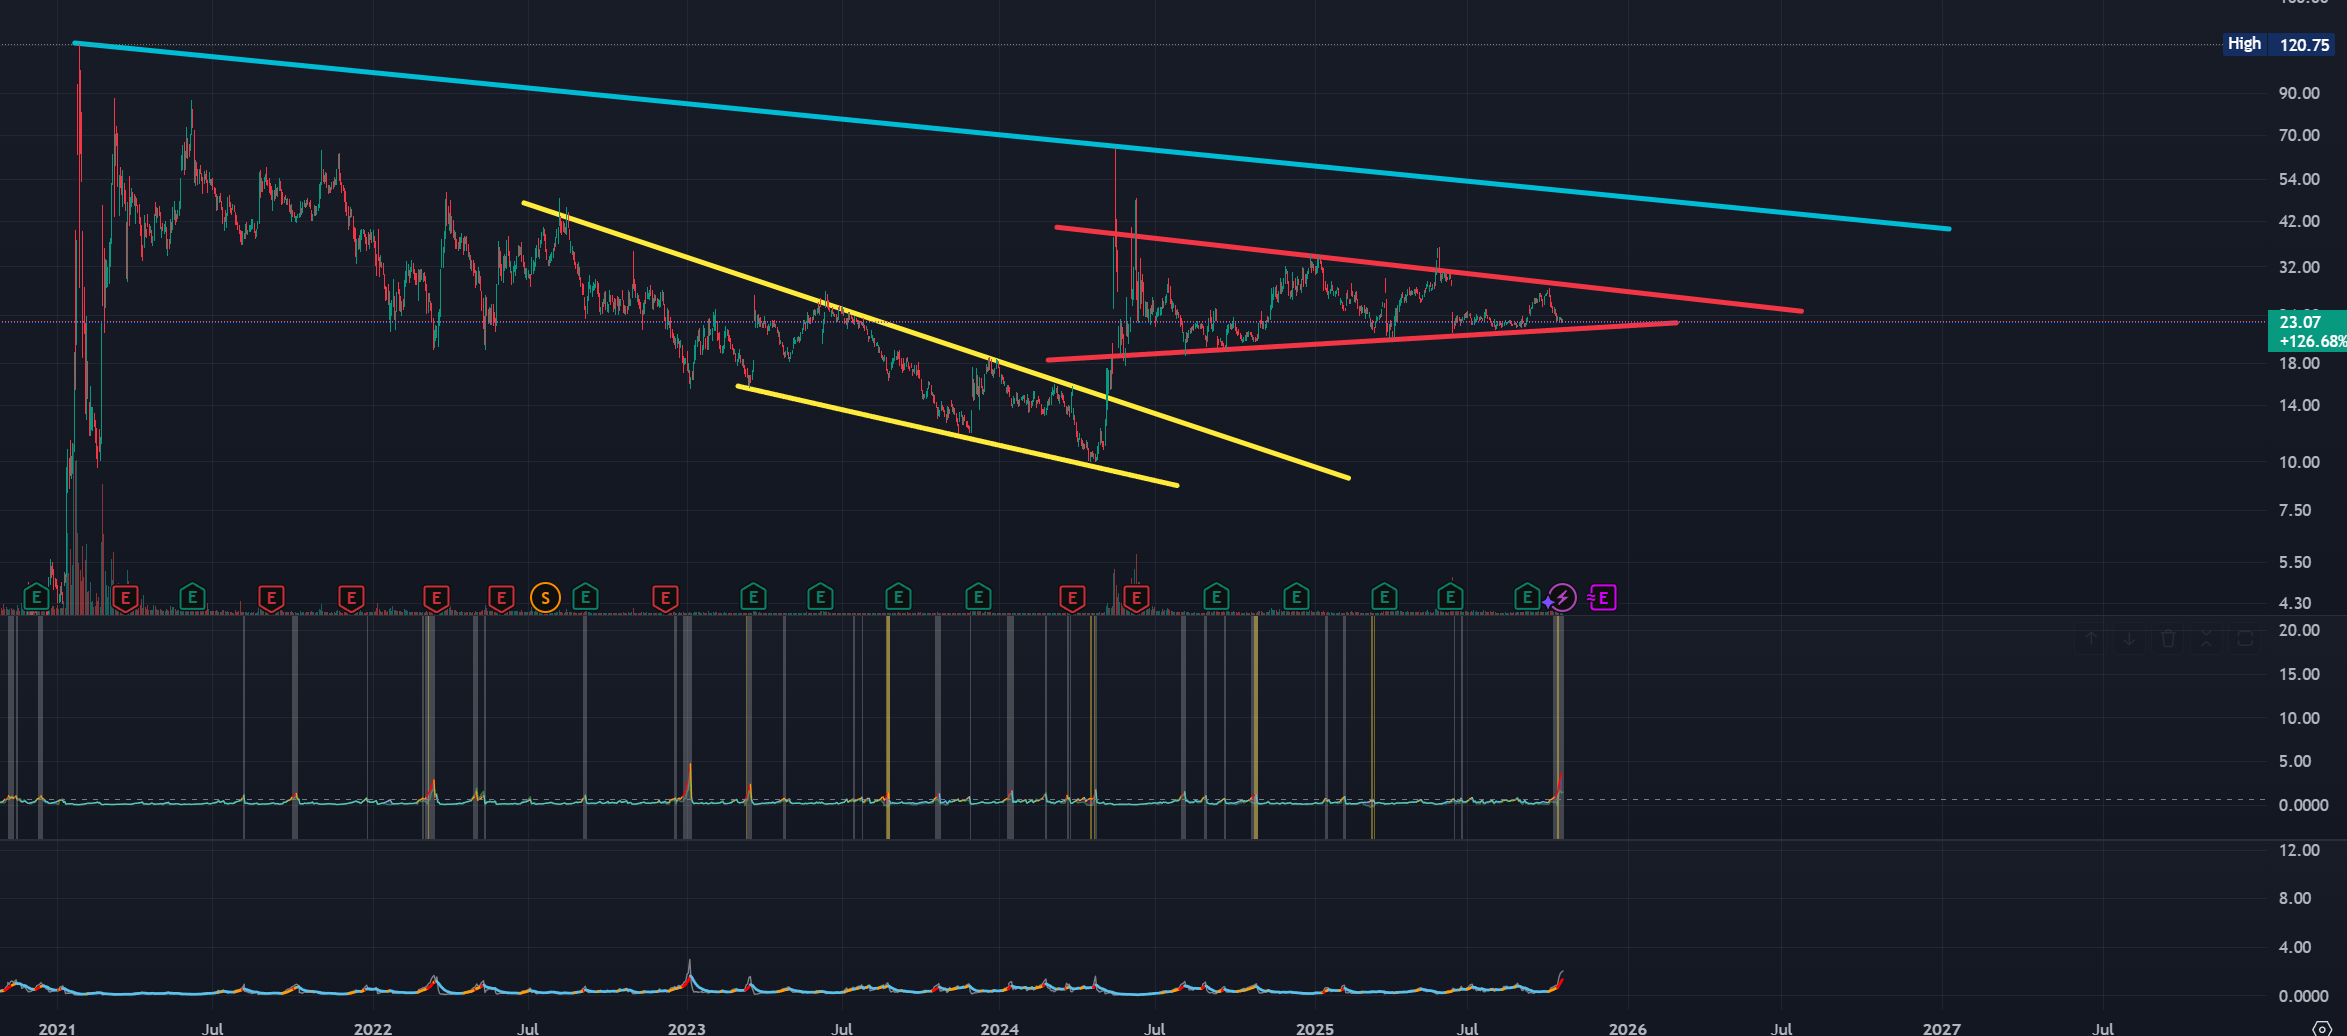This screenshot has height=1036, width=2347.
Task: Click the 2024 label on time axis
Action: (1000, 1028)
